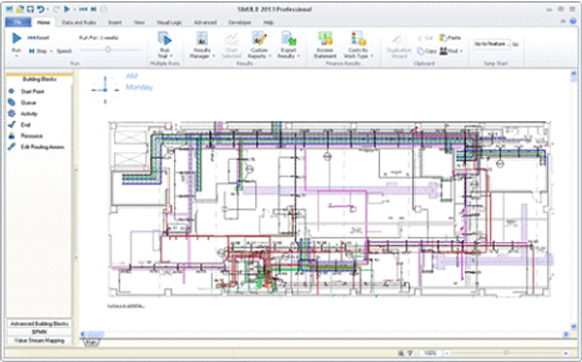The height and width of the screenshot is (362, 582).
Task: Open the Find dropdown arrow
Action: 461,51
